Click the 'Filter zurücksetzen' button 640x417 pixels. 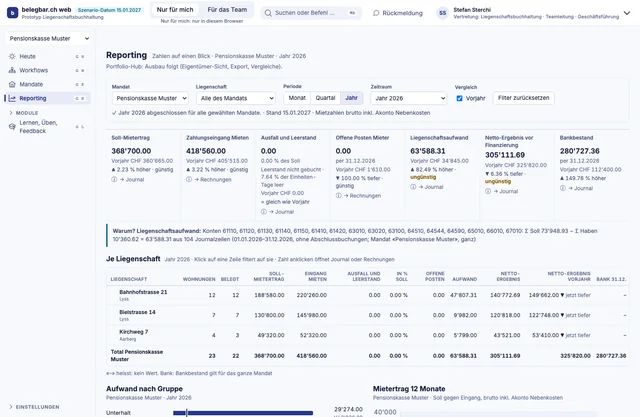pos(524,98)
